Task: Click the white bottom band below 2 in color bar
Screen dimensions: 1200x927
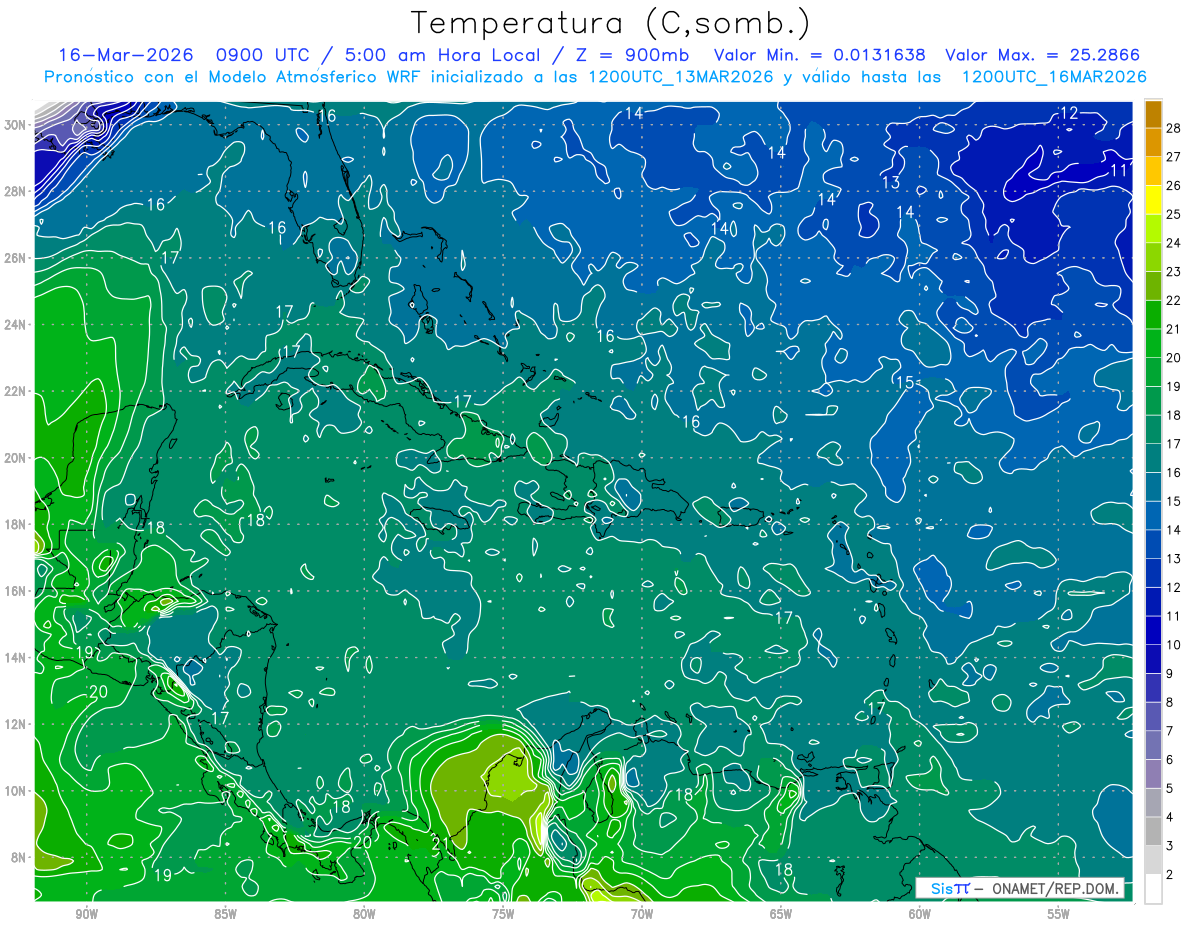Action: coord(1153,889)
